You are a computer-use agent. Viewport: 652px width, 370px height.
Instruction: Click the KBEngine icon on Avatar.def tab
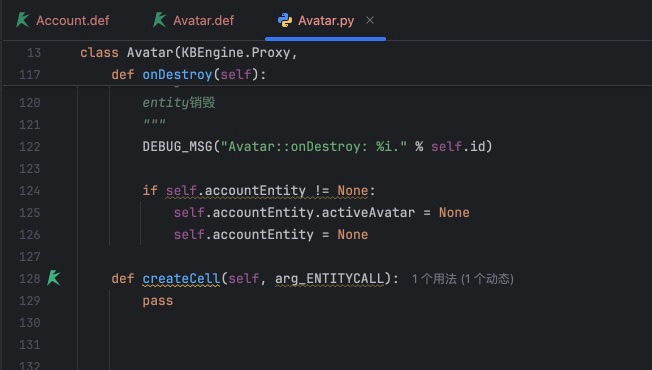(159, 20)
